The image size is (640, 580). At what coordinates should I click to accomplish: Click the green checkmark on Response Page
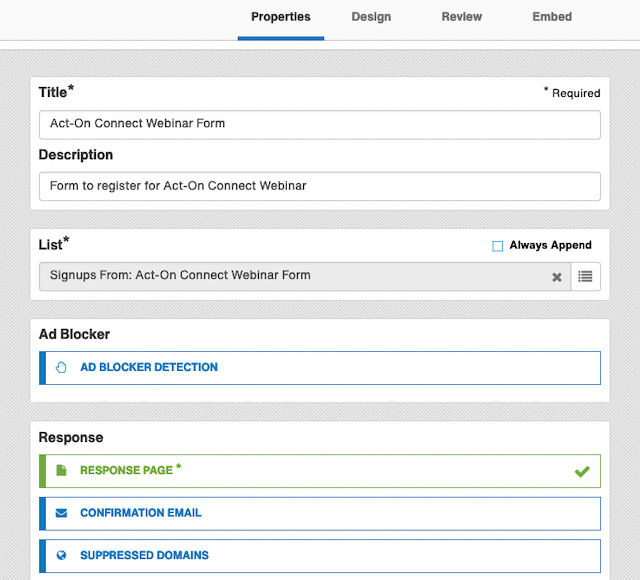582,471
